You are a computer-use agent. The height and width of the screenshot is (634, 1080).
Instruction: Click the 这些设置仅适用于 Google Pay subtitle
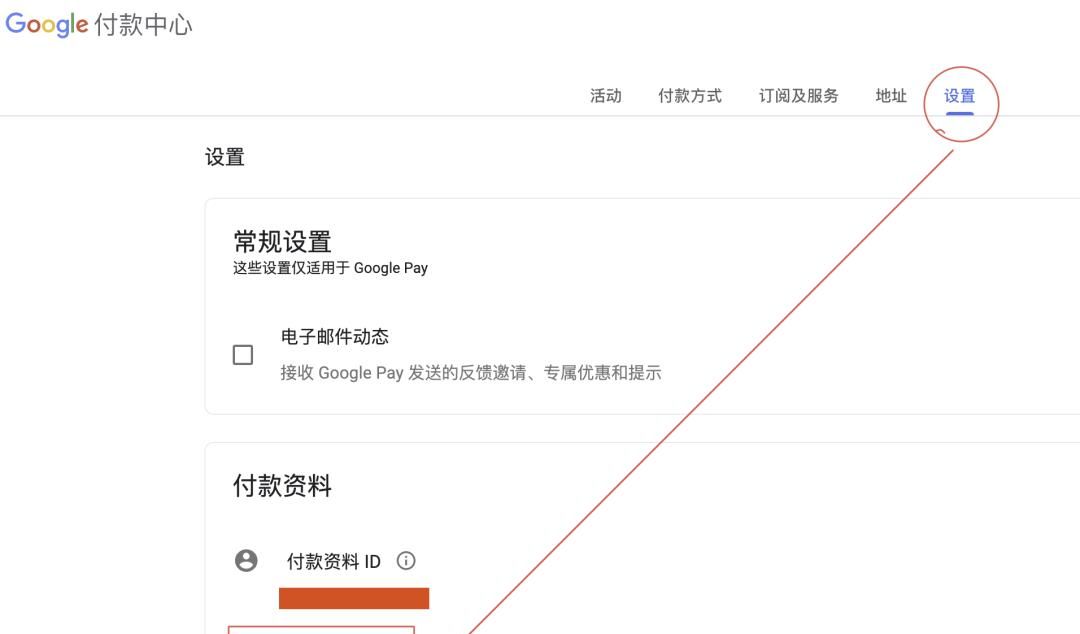(x=330, y=268)
